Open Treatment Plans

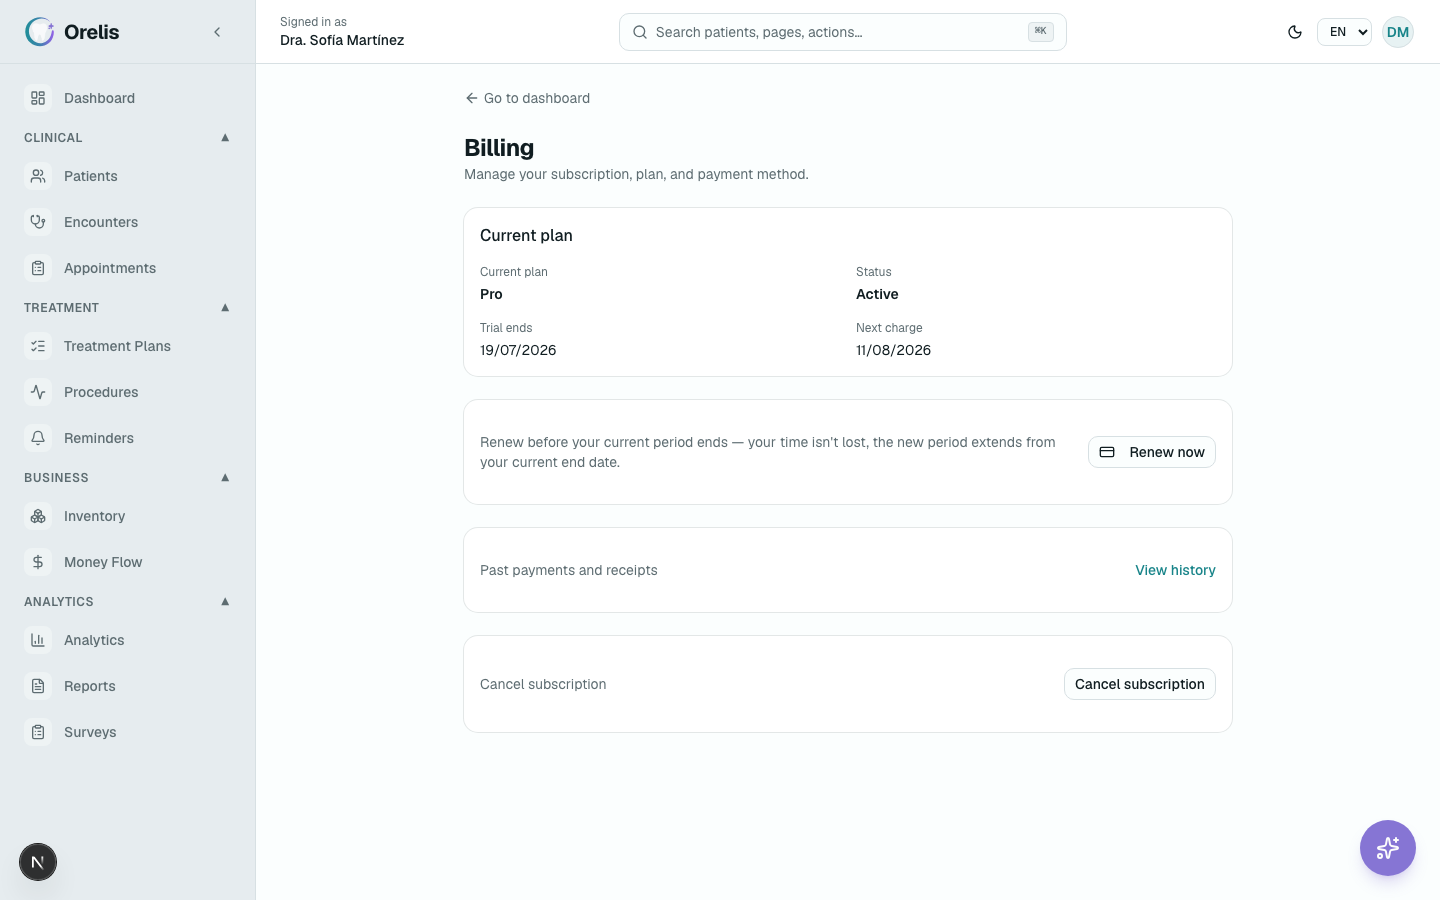(x=128, y=346)
